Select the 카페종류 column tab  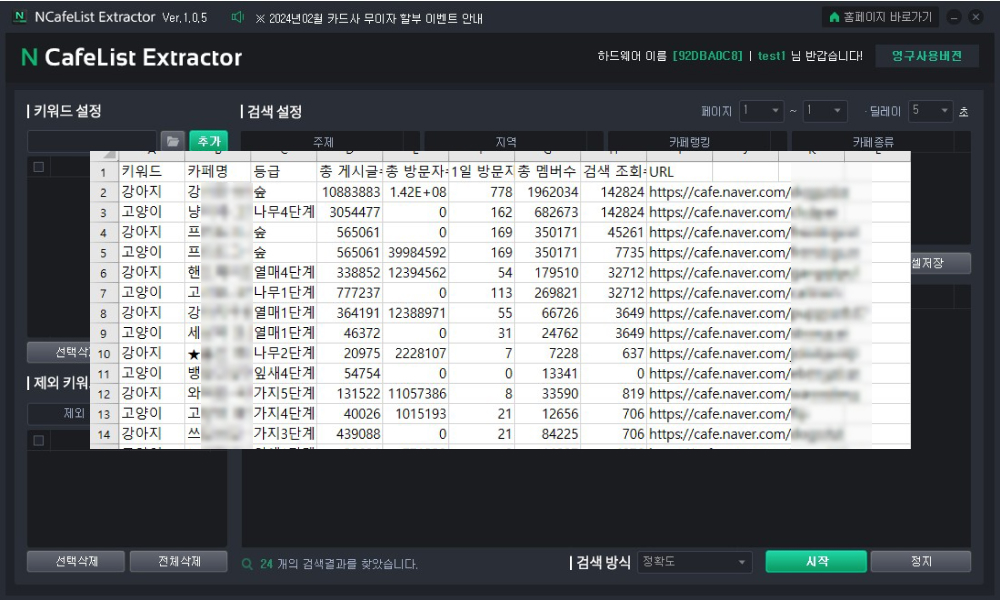[873, 142]
